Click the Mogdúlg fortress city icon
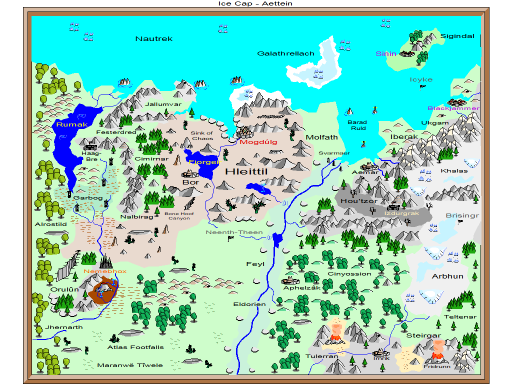Image resolution: width=512 pixels, height=384 pixels. click(245, 132)
